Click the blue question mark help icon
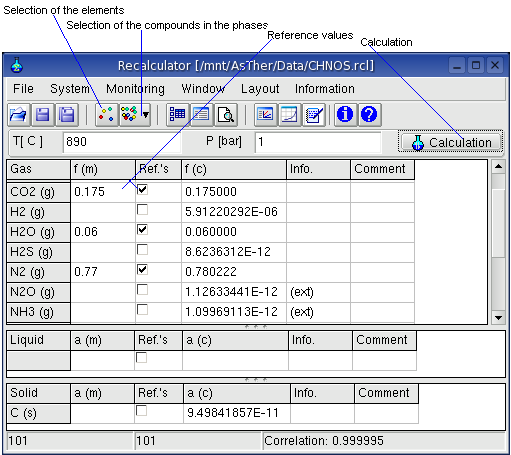Screen dimensions: 511x455 click(369, 115)
